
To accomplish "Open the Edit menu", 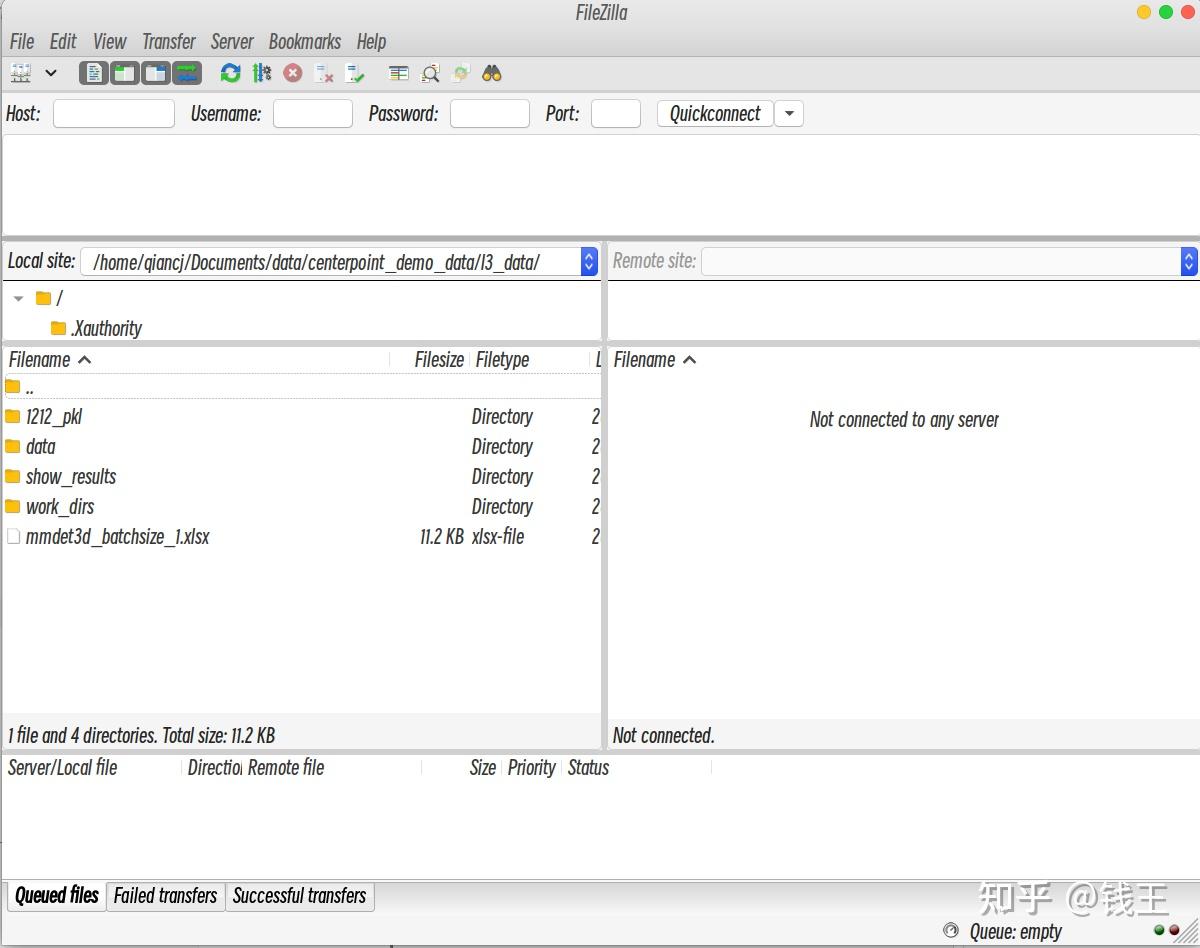I will pyautogui.click(x=63, y=42).
